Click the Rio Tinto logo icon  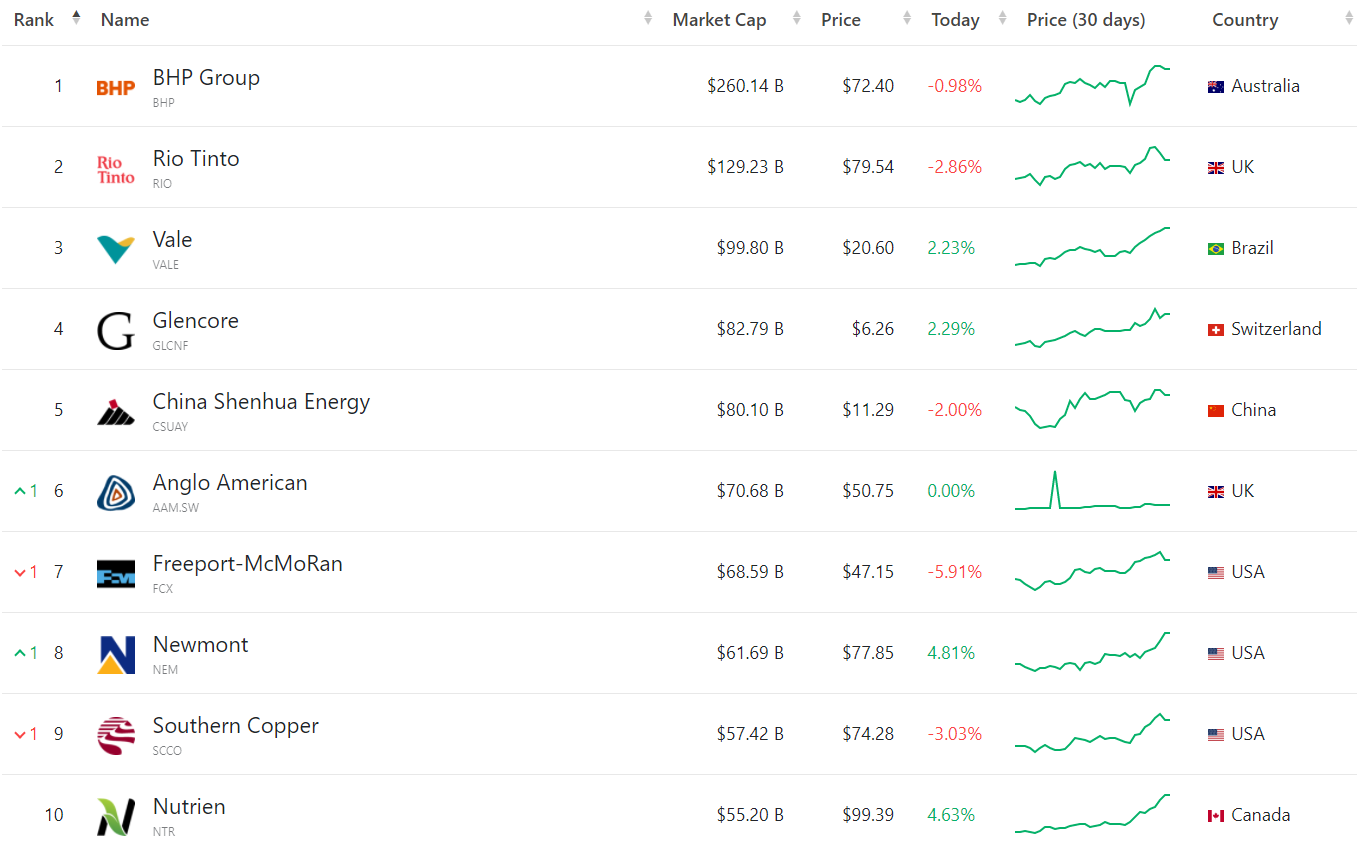pos(116,169)
